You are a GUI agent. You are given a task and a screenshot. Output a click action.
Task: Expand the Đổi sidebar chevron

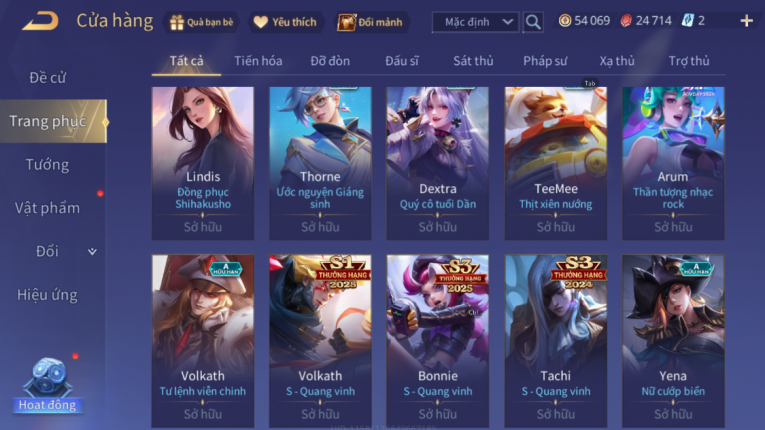[x=92, y=252]
